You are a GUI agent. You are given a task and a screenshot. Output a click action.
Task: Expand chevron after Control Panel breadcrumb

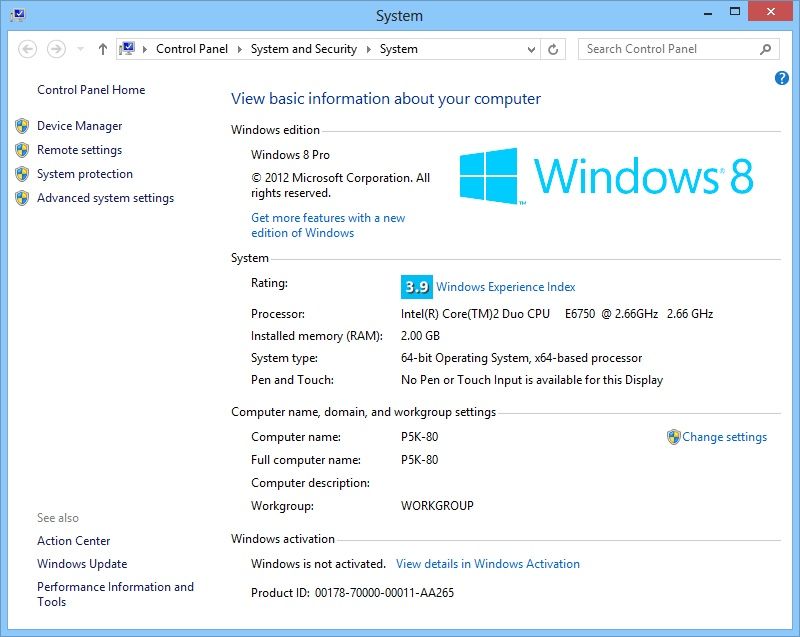pyautogui.click(x=239, y=49)
